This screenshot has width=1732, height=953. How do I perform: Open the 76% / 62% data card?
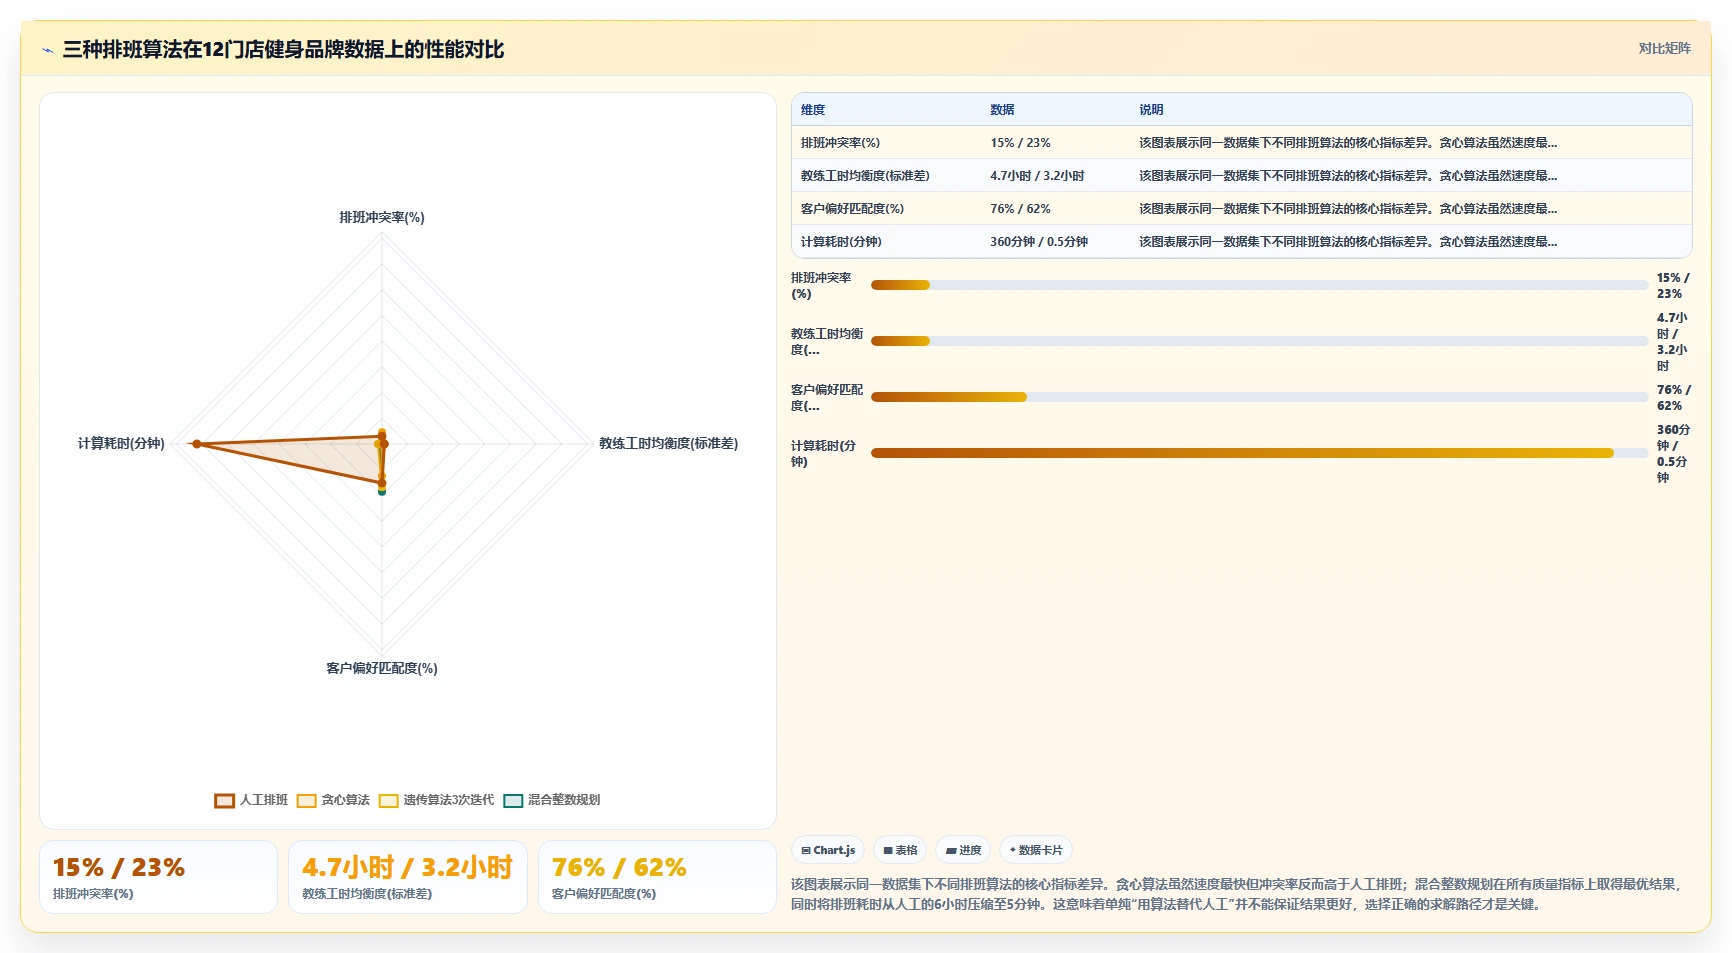pos(657,877)
